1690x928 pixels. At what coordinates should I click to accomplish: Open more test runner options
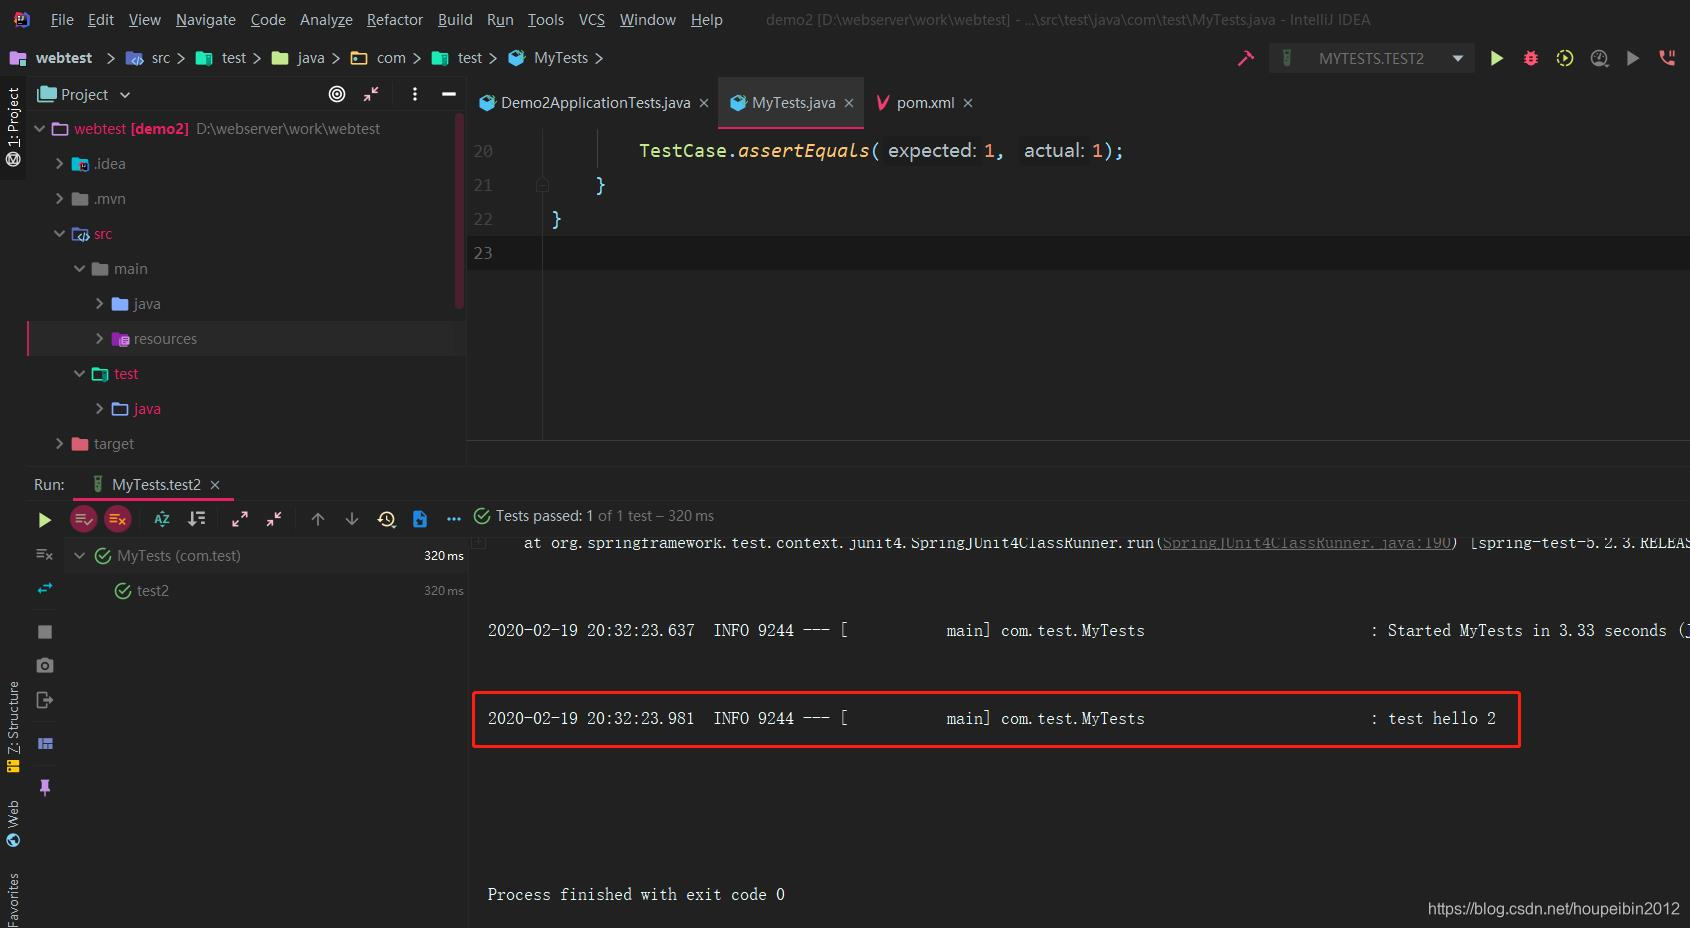454,519
